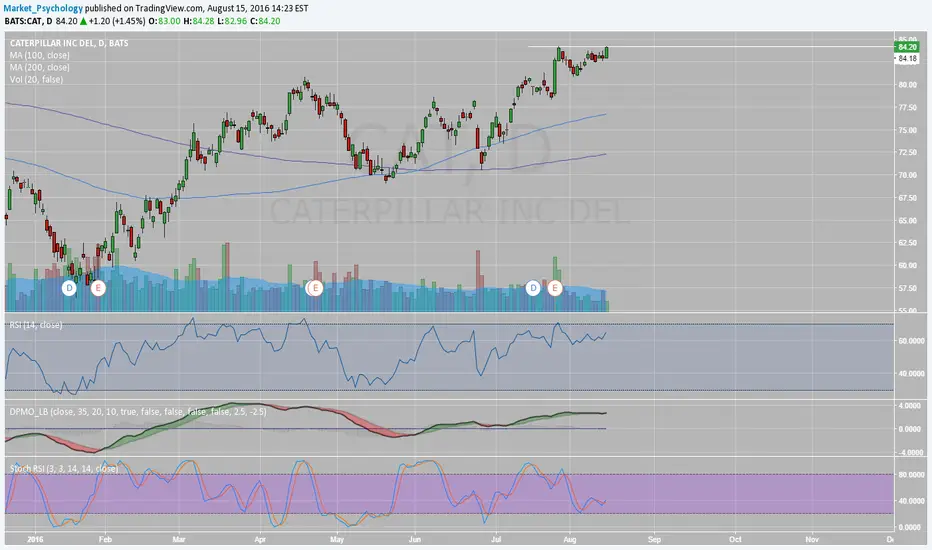Click the 75.00 price axis label
This screenshot has width=932, height=550.
pyautogui.click(x=908, y=130)
